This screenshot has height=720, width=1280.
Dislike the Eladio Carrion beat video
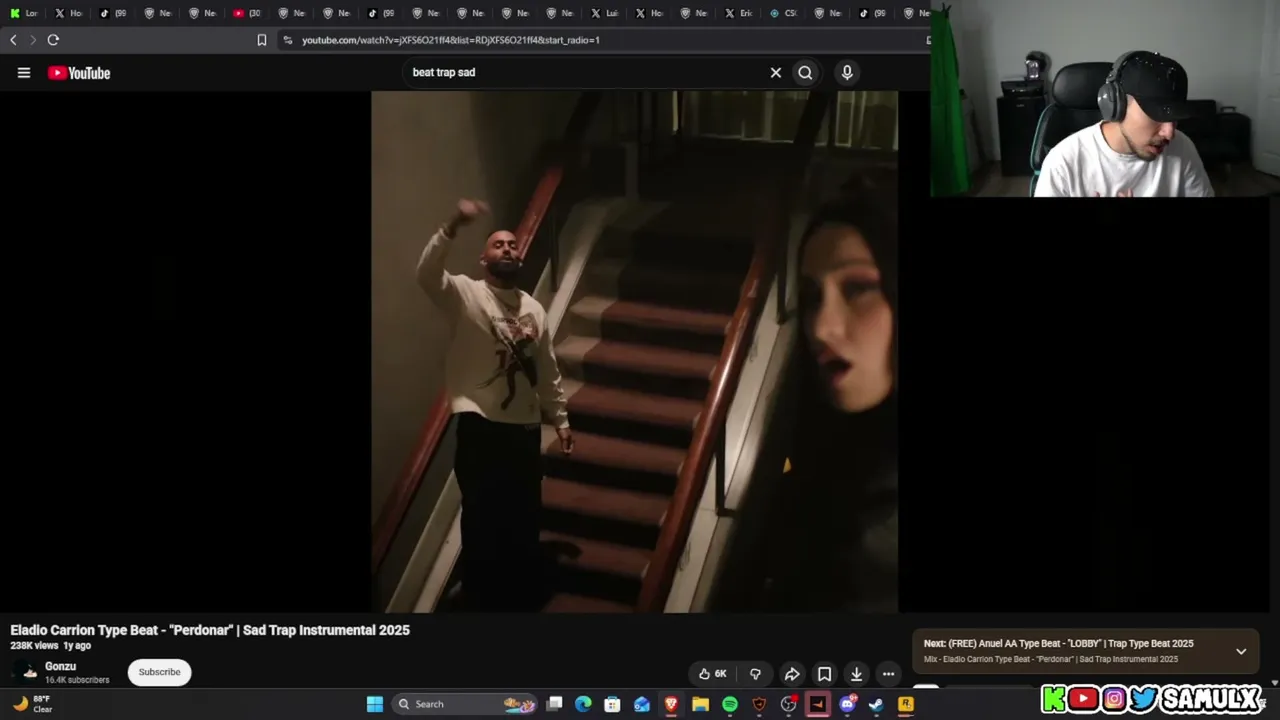[756, 674]
